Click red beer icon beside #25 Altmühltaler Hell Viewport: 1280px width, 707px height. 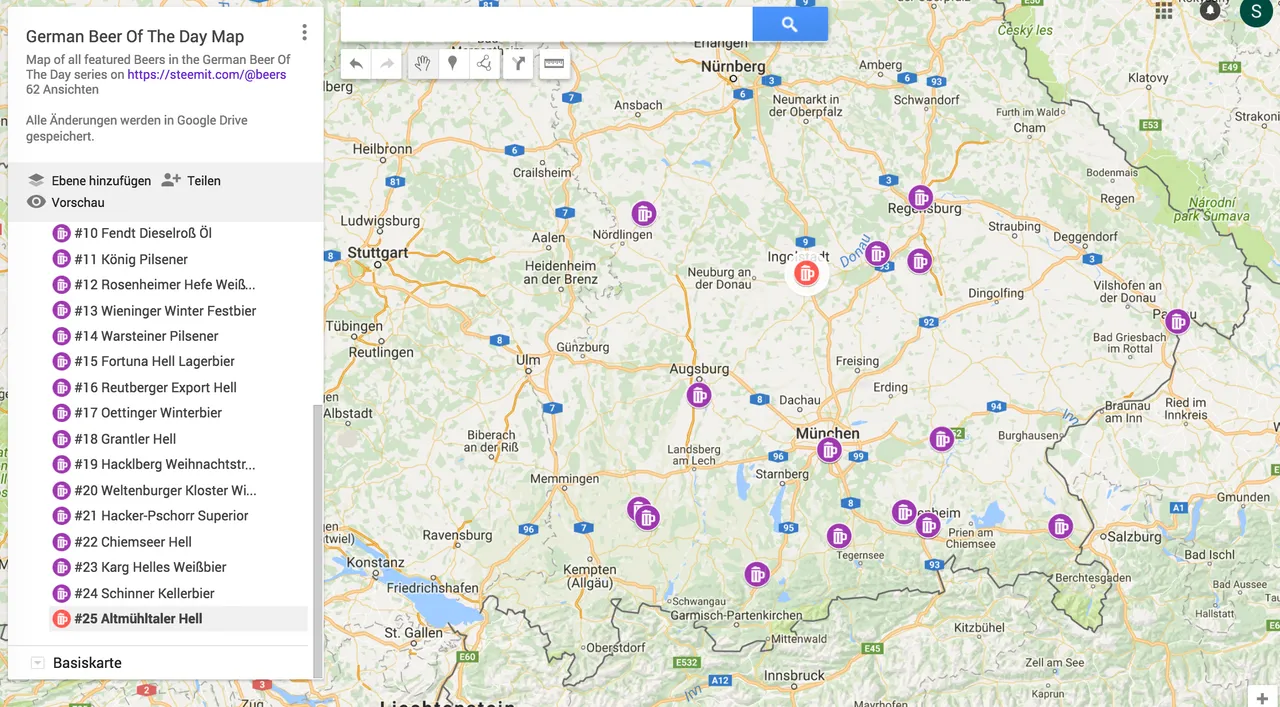point(61,618)
